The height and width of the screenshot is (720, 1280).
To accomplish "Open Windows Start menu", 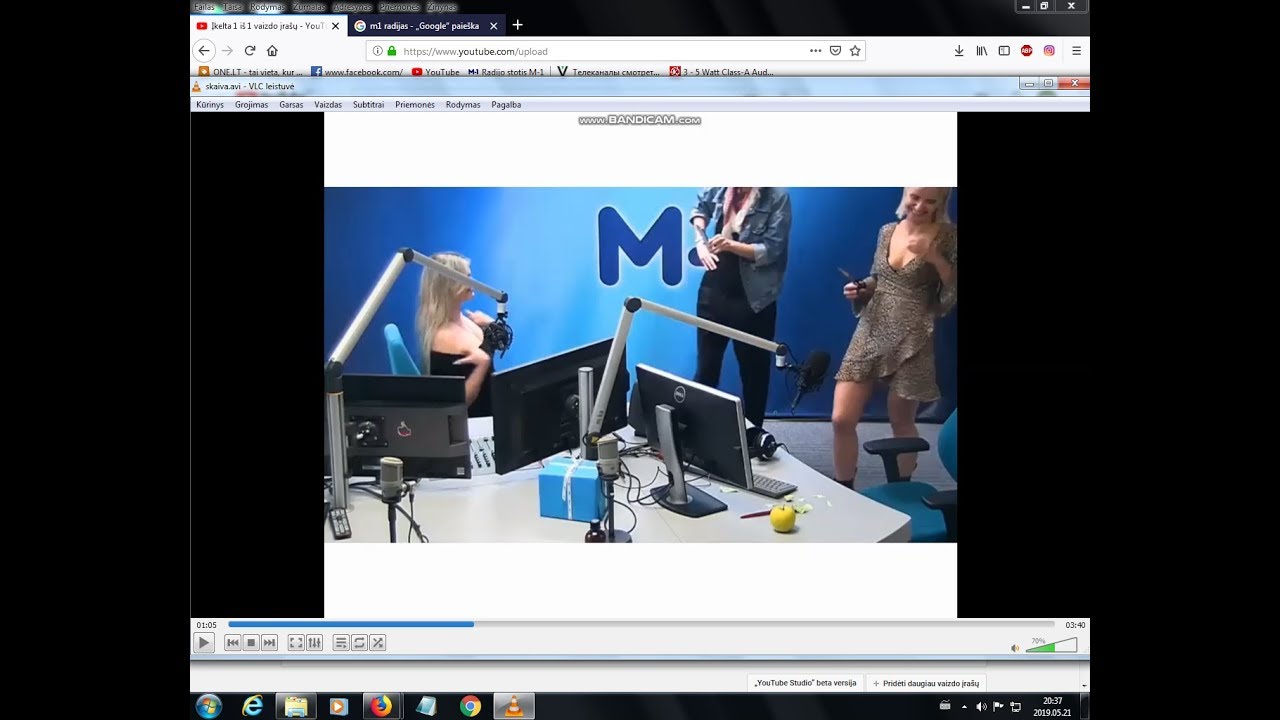I will point(209,706).
